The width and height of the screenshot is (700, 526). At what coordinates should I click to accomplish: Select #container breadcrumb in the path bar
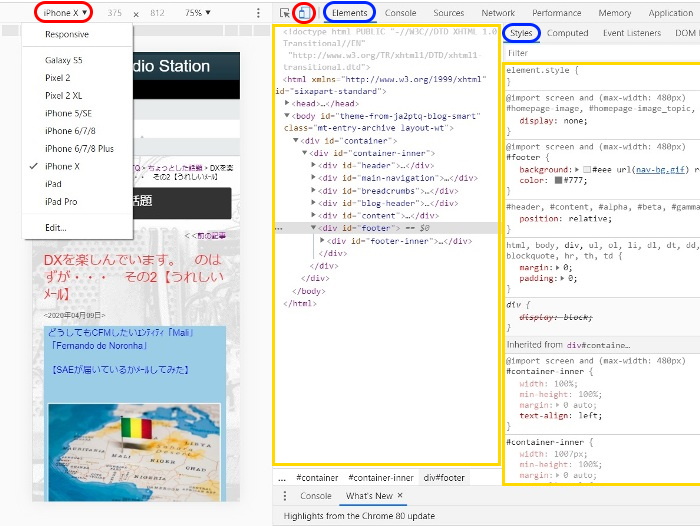tap(317, 478)
